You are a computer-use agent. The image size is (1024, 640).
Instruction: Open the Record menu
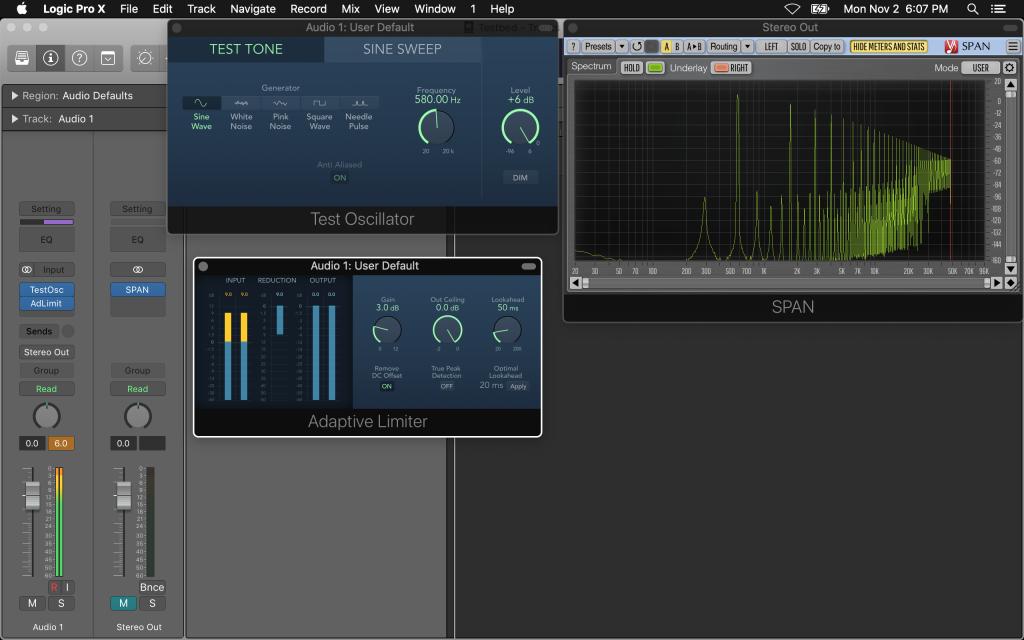coord(308,9)
